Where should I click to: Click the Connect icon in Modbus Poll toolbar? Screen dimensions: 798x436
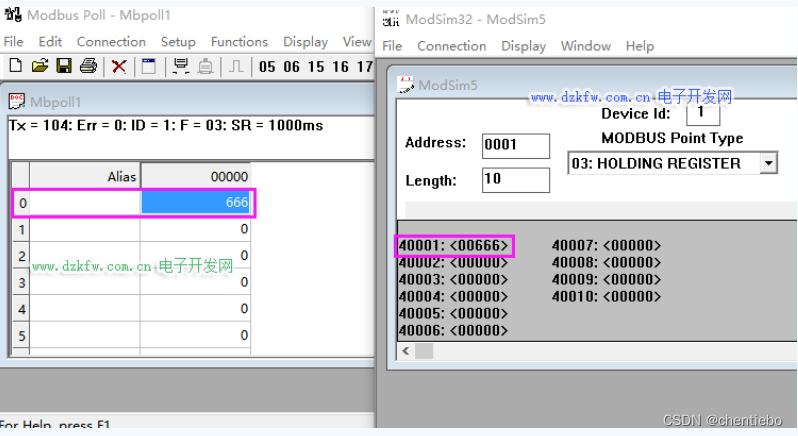[181, 67]
